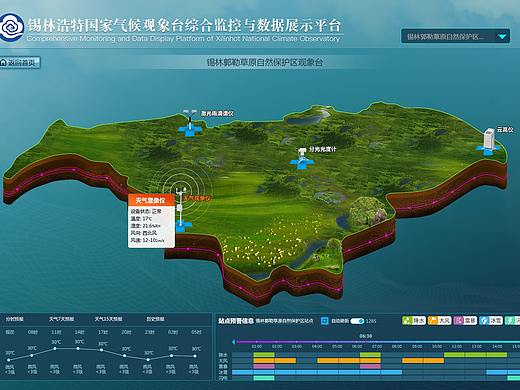Toggle the 冰雹 warning filter button

coord(491,321)
